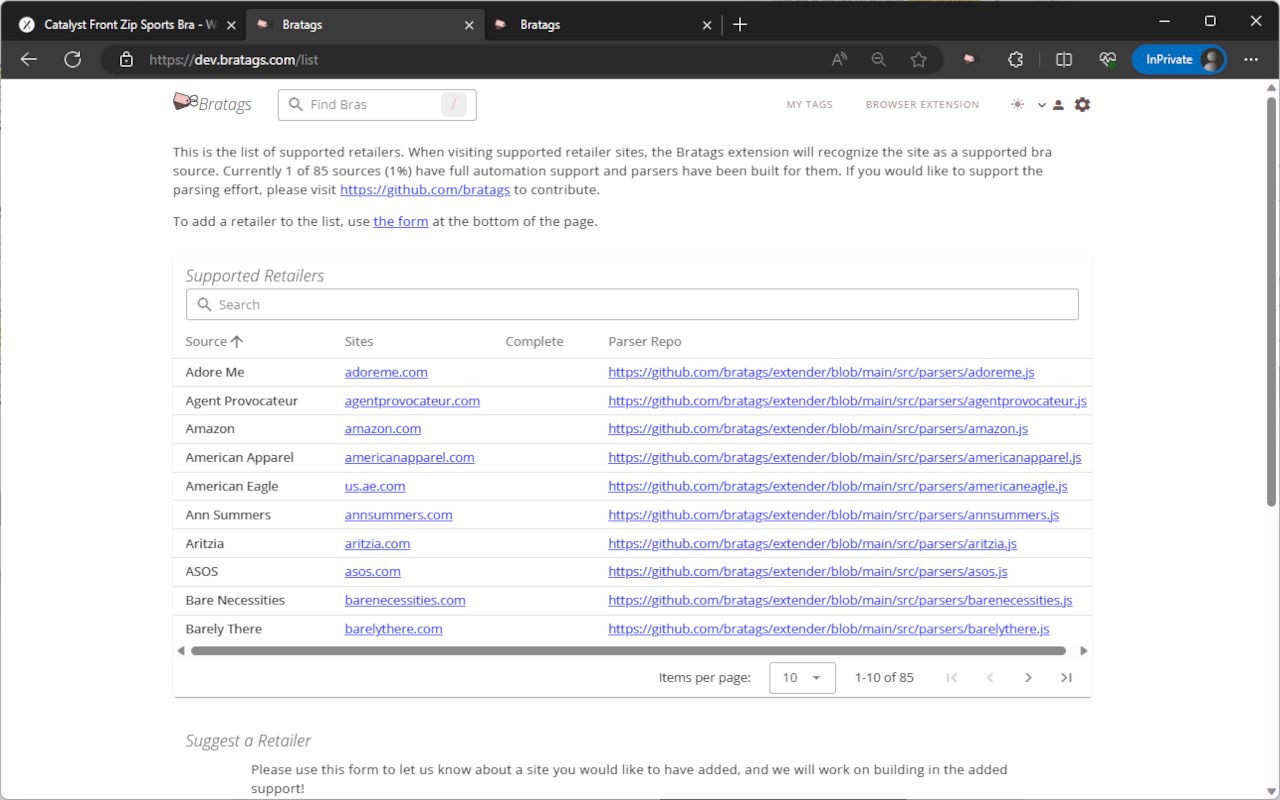Screen dimensions: 1280x800
Task: Follow 'the form' link
Action: click(x=401, y=221)
